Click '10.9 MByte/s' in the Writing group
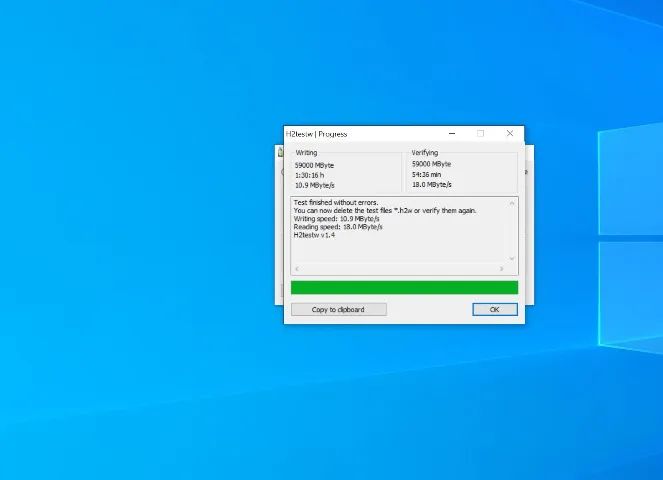Viewport: 663px width, 480px height. point(315,185)
